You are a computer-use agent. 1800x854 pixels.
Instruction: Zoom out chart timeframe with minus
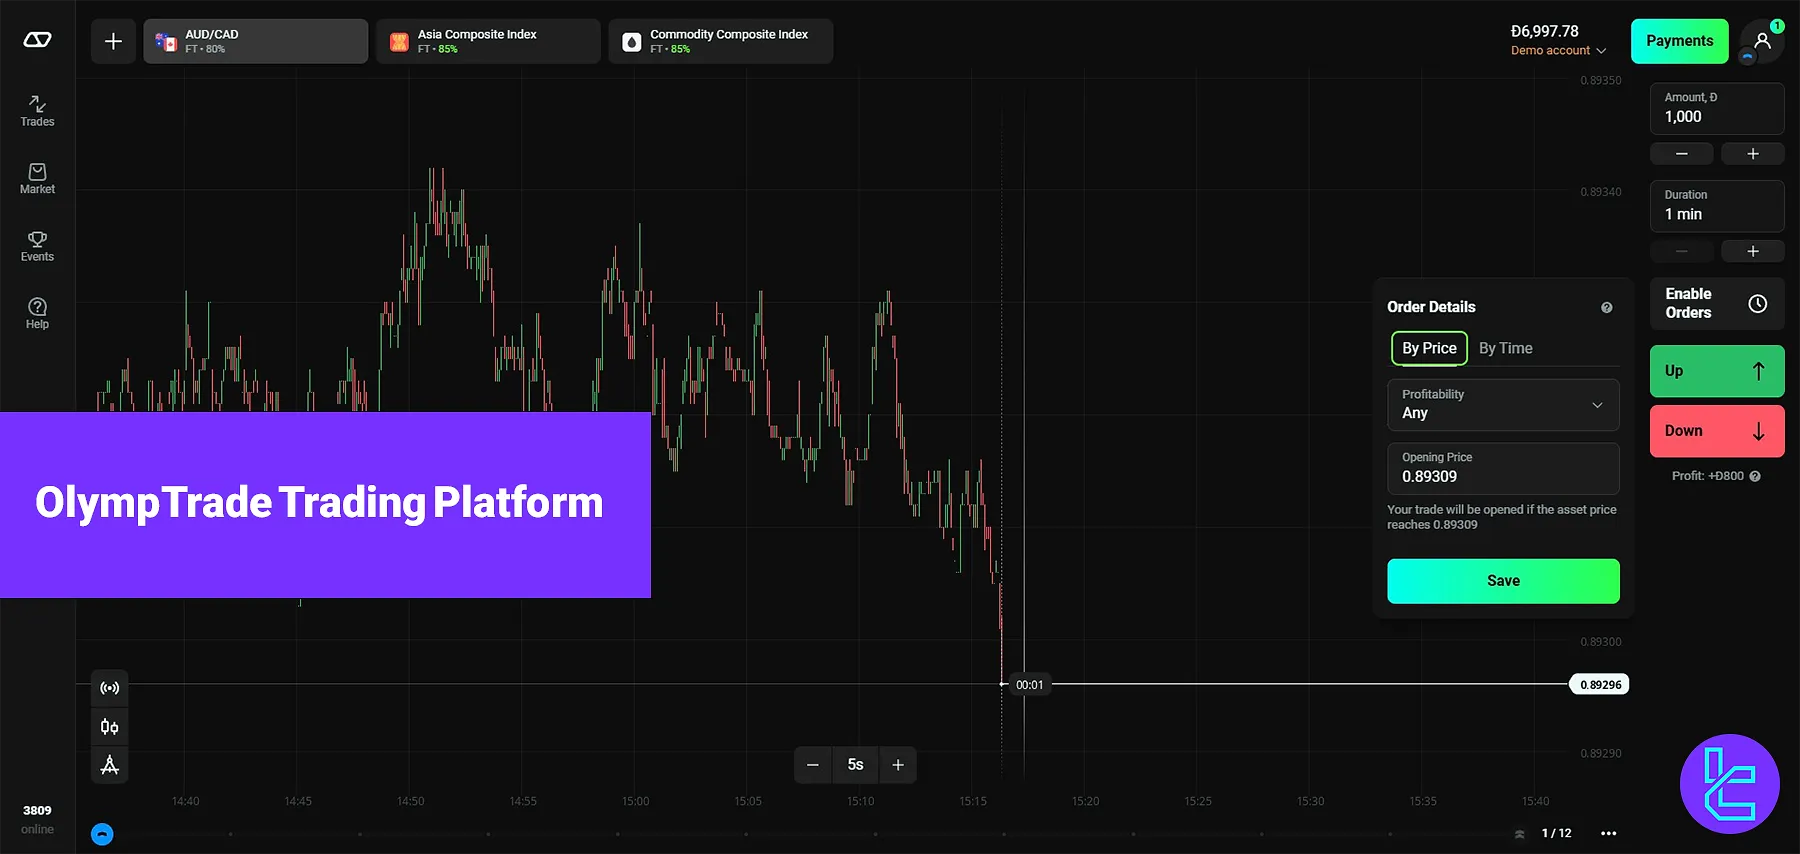[813, 765]
